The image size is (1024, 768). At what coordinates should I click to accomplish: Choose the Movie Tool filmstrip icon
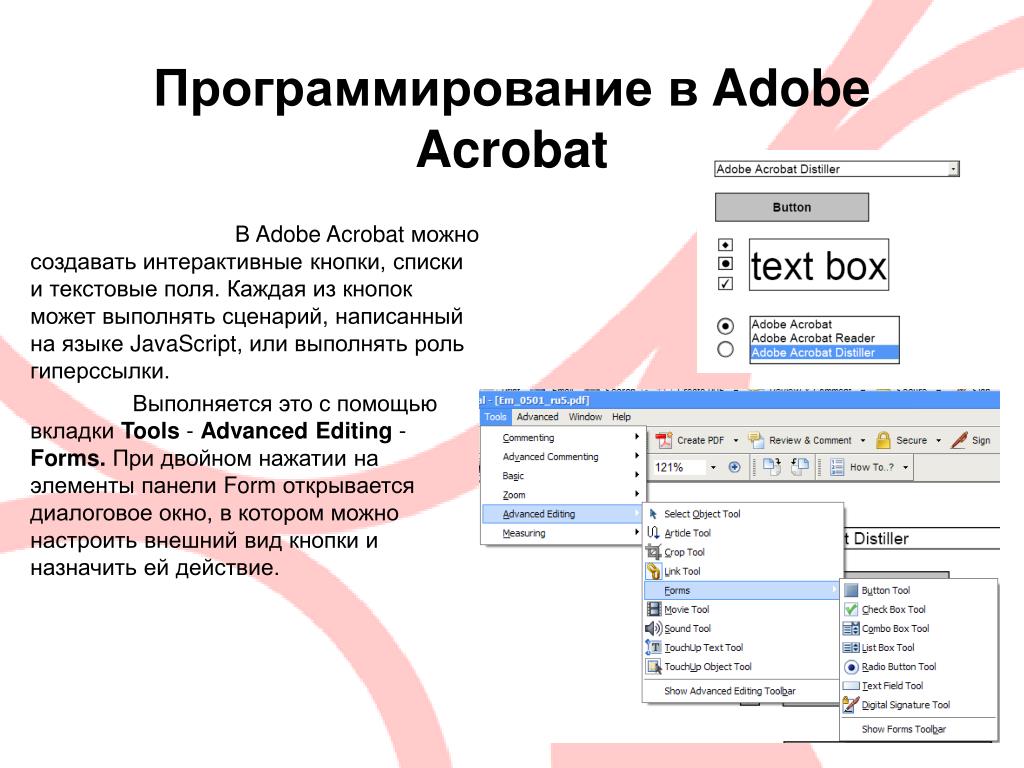coord(654,609)
